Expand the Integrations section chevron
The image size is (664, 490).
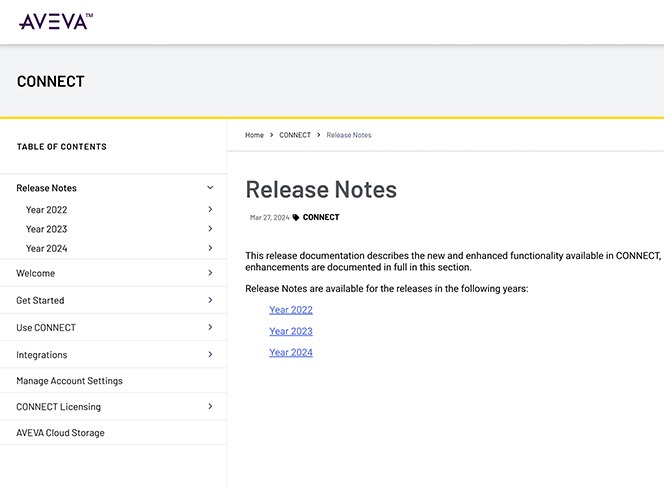(210, 354)
